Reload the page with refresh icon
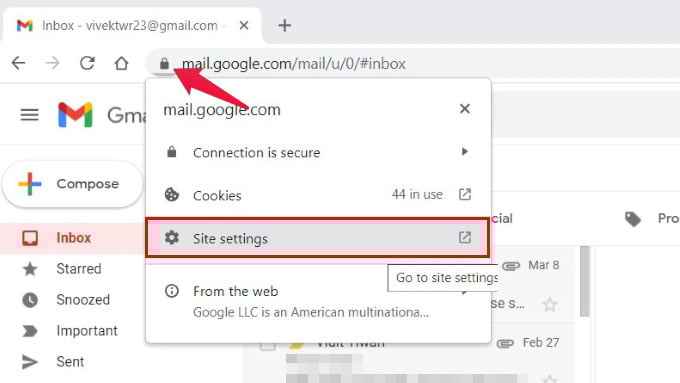The height and width of the screenshot is (383, 680). coord(87,63)
